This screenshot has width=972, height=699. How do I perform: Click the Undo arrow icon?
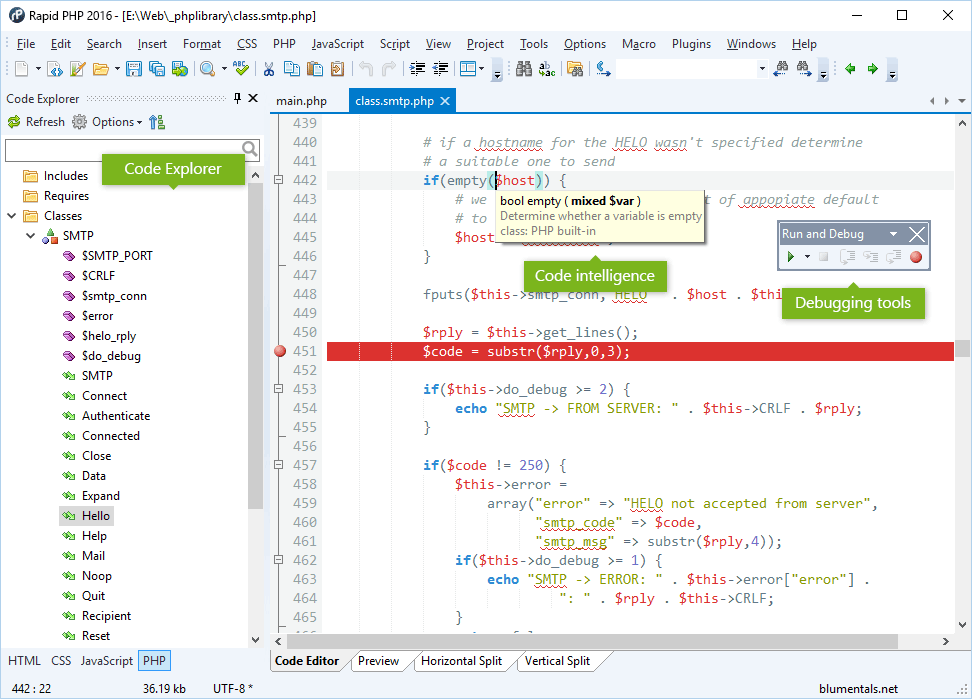click(367, 69)
